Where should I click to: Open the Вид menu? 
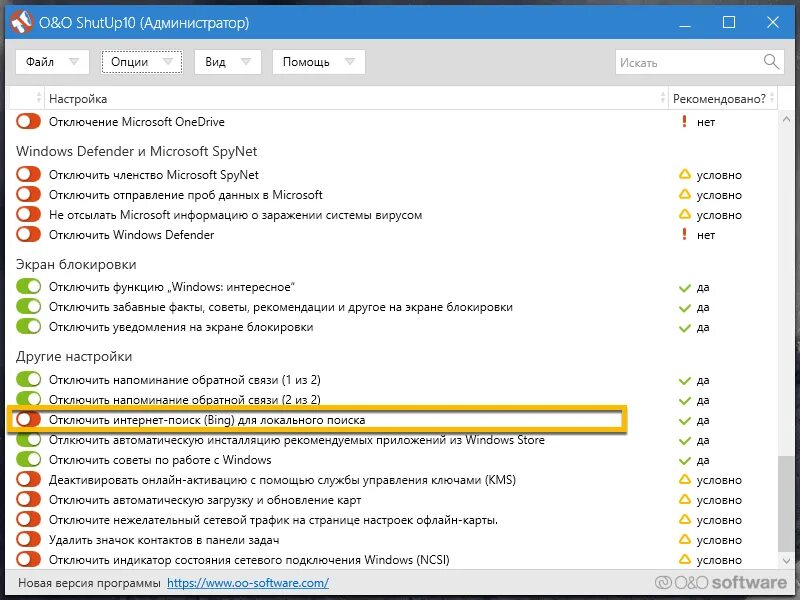[x=228, y=62]
